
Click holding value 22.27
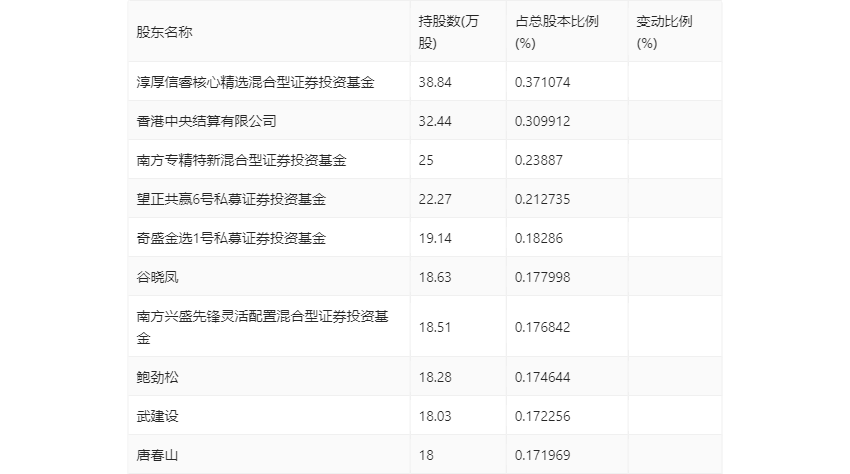click(435, 199)
